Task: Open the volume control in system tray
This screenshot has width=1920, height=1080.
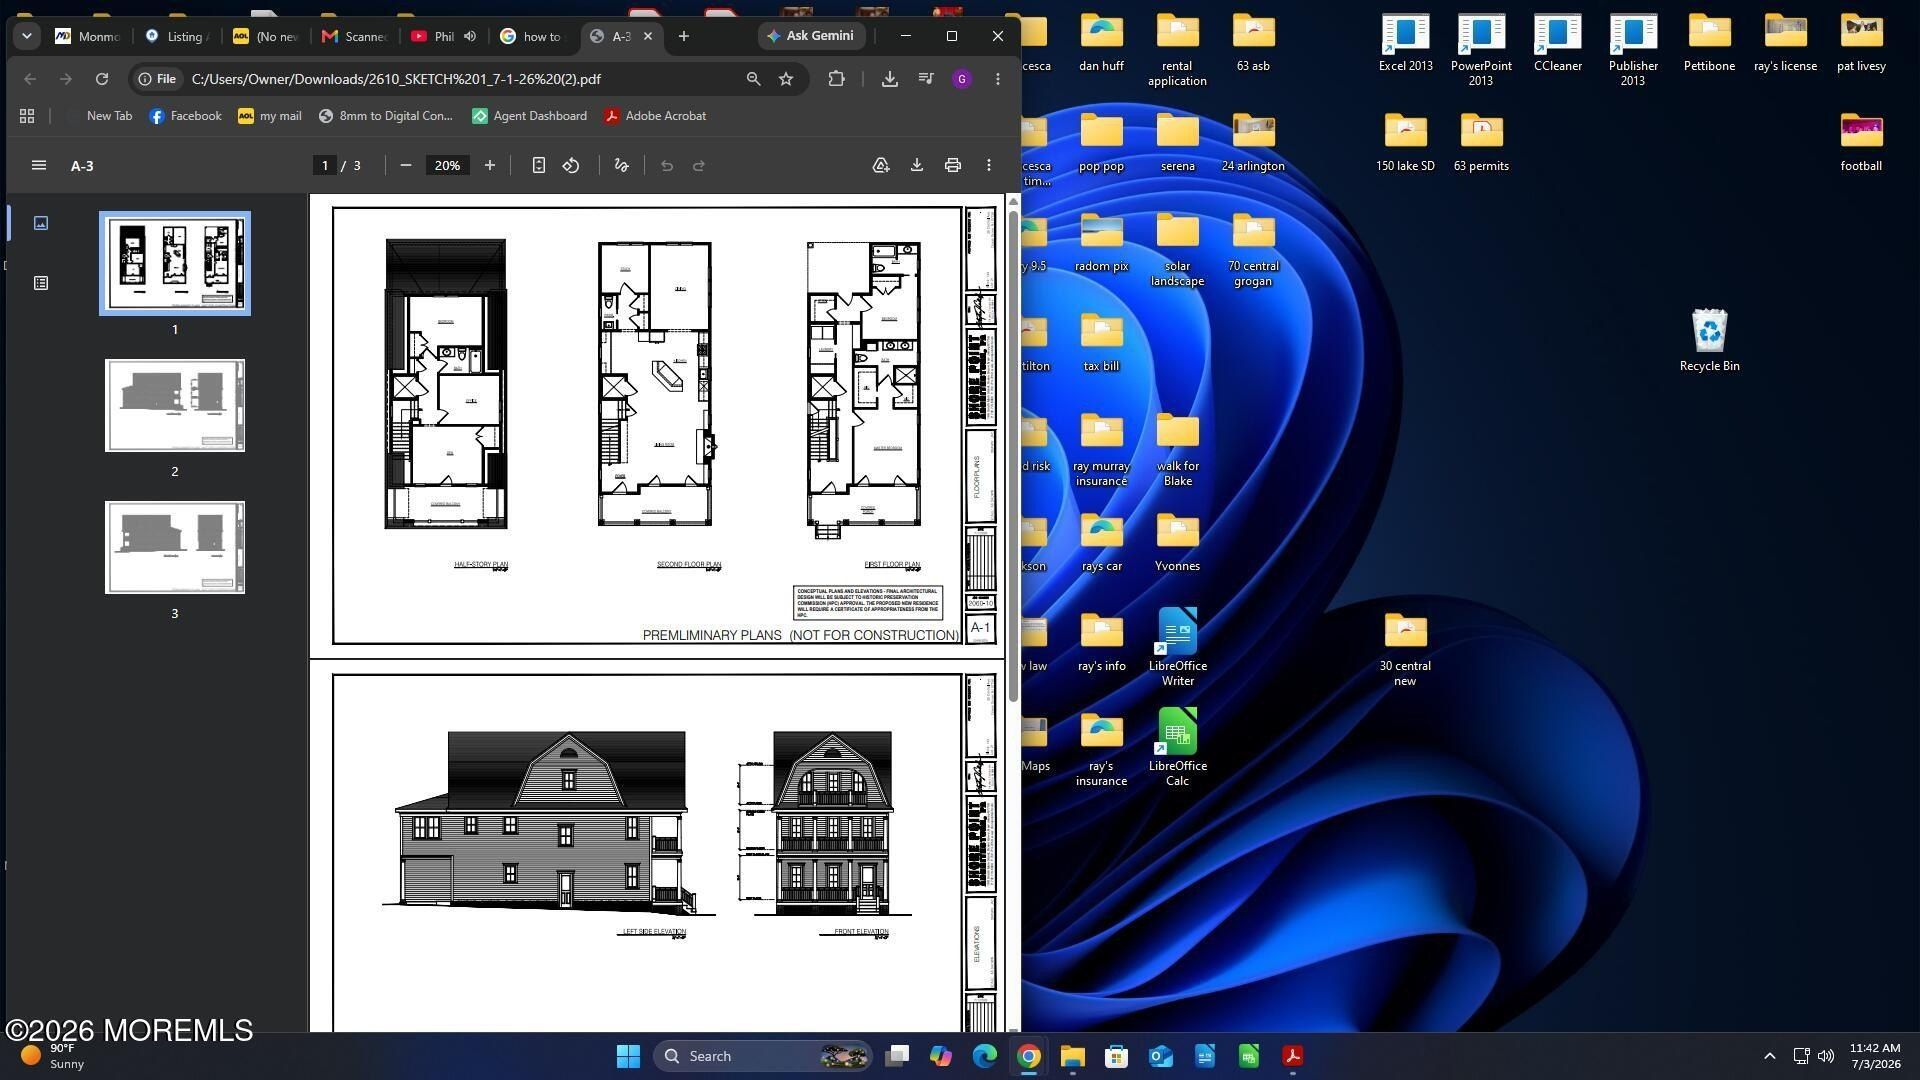Action: (1826, 1056)
